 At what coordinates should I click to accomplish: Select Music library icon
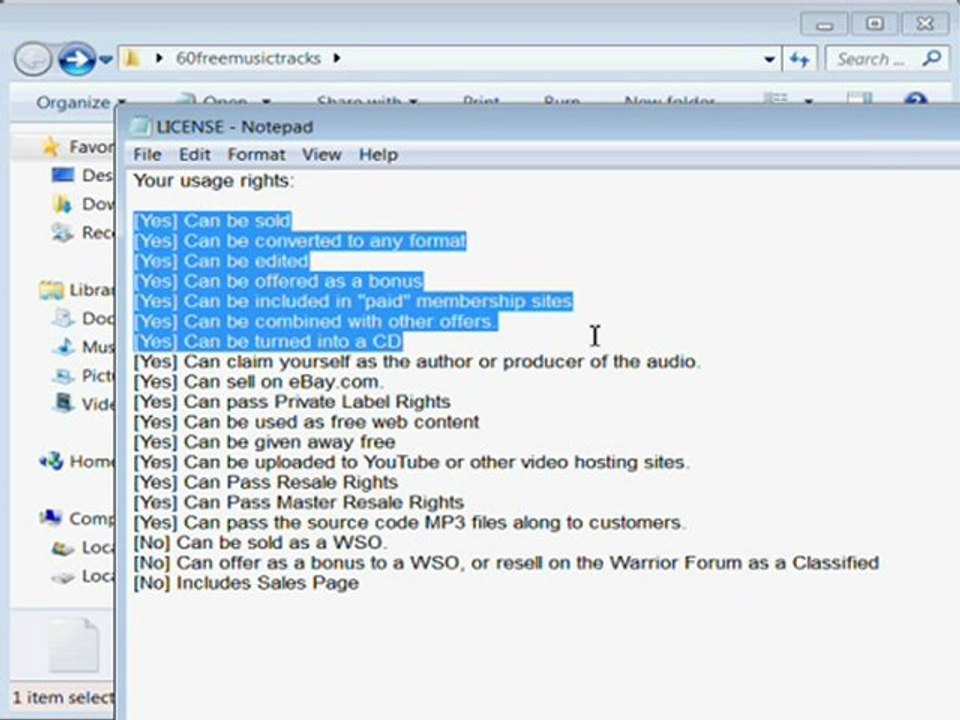tap(63, 347)
